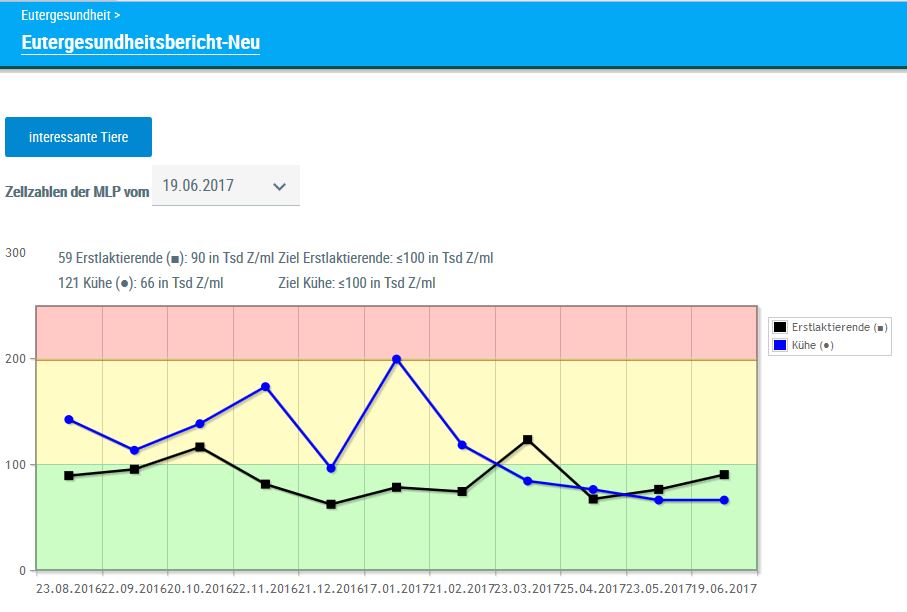Select the black square marker at 19.06.2017
Image resolution: width=907 pixels, height=612 pixels.
(x=725, y=475)
